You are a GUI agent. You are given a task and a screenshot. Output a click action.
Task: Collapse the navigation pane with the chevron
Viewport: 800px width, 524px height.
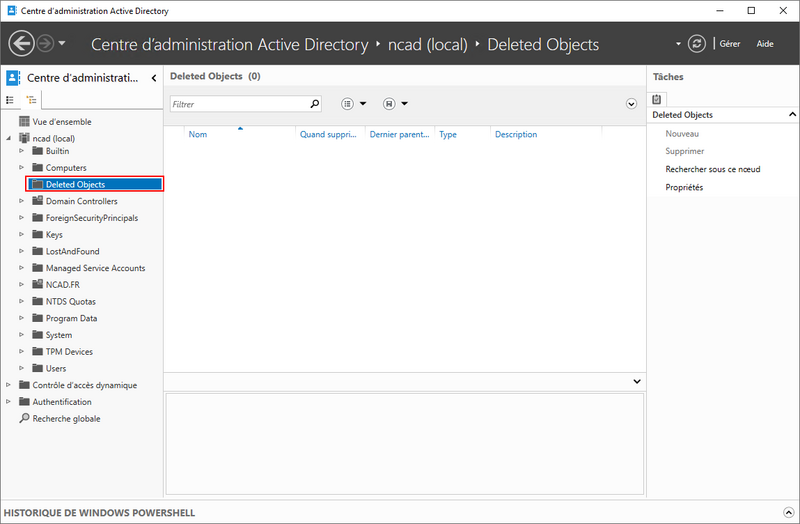click(153, 78)
